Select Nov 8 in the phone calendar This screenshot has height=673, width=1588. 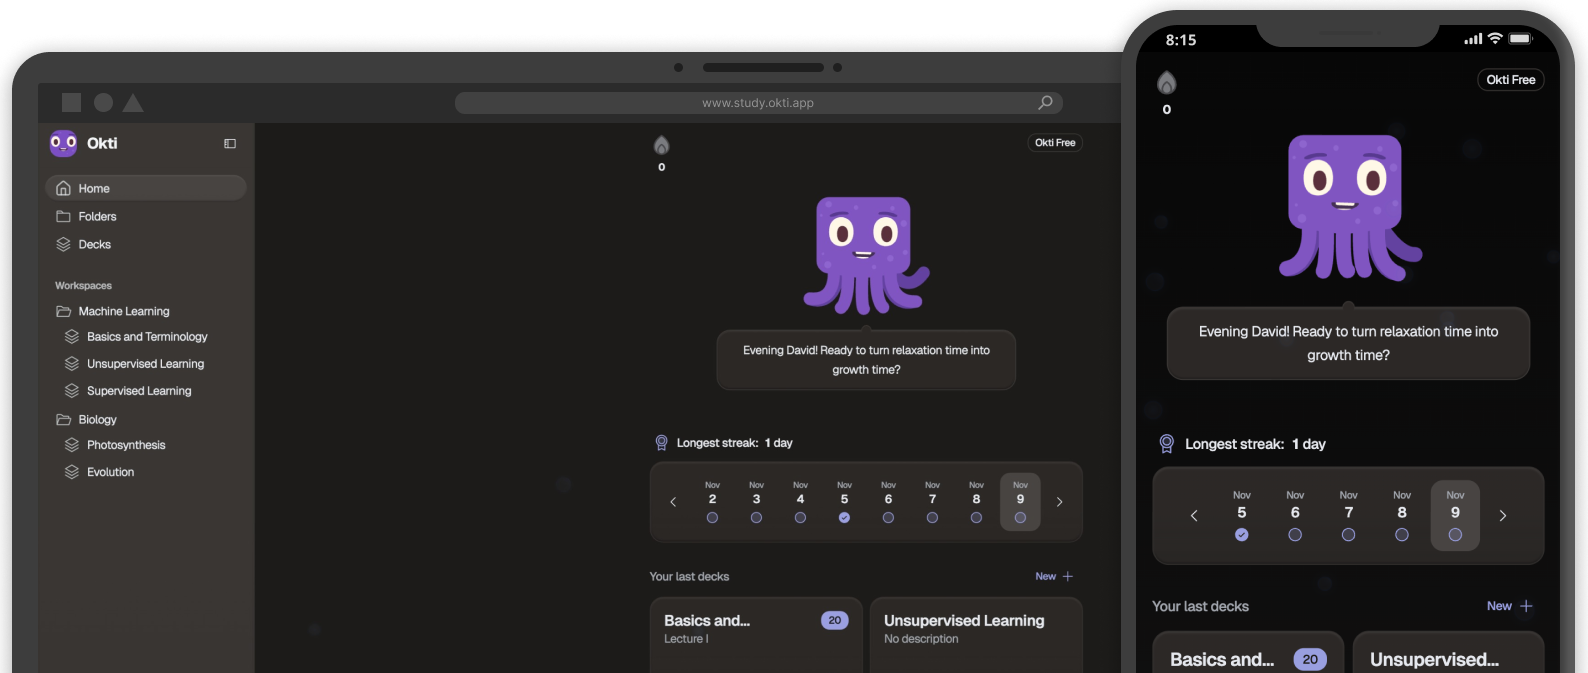pos(1402,516)
